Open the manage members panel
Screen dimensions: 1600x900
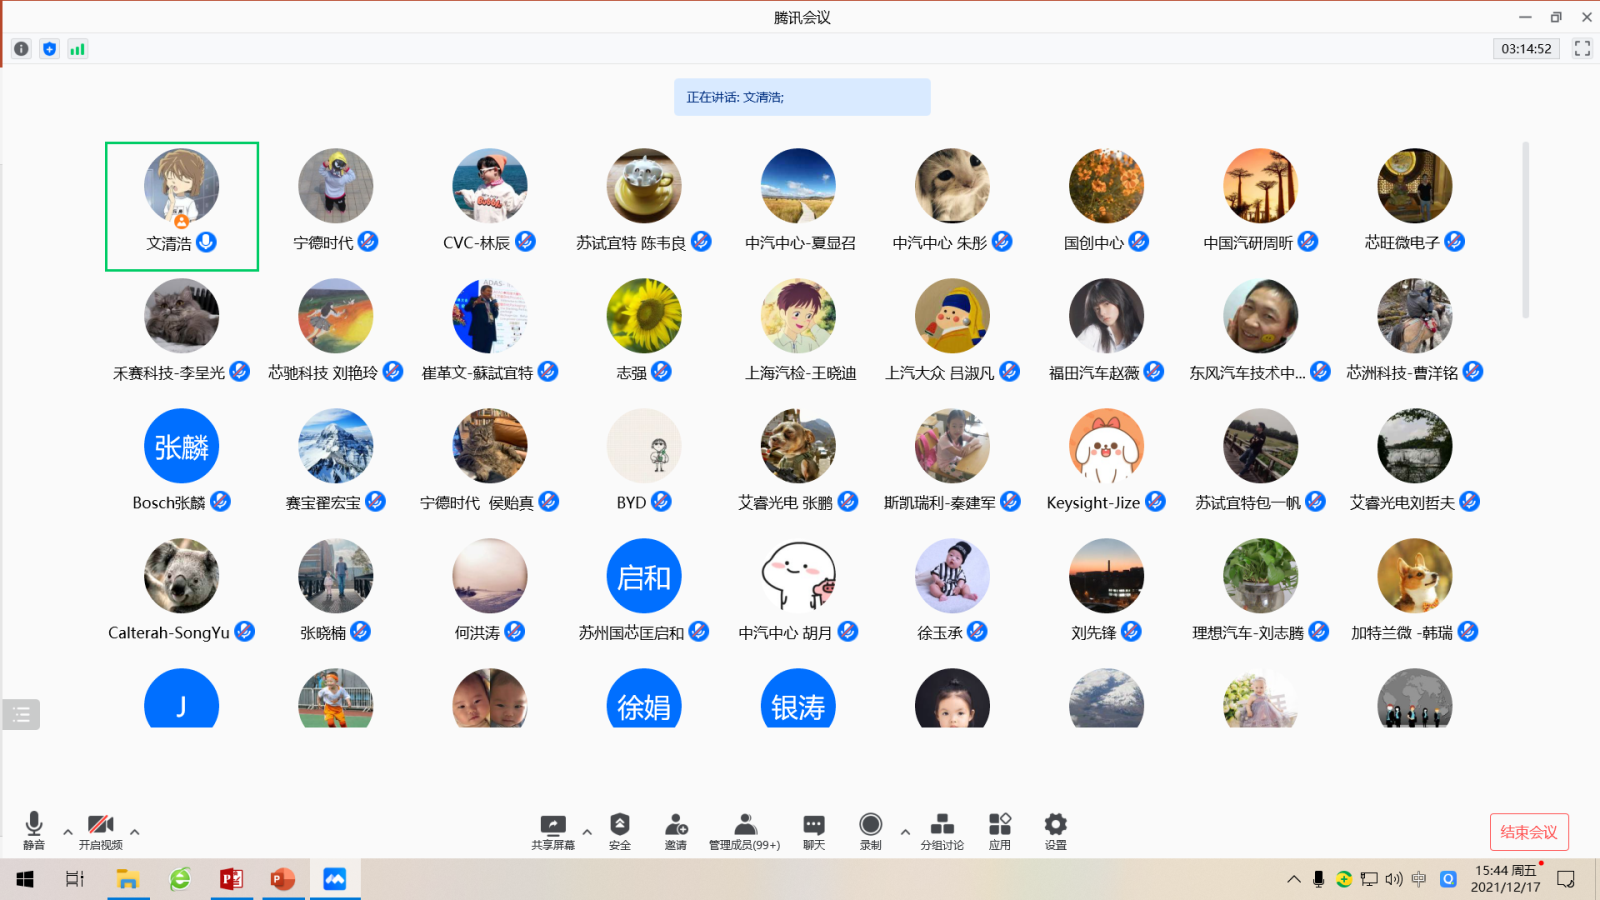click(x=744, y=830)
